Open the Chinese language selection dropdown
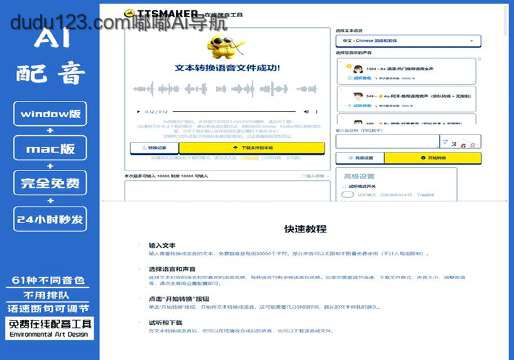 408,41
